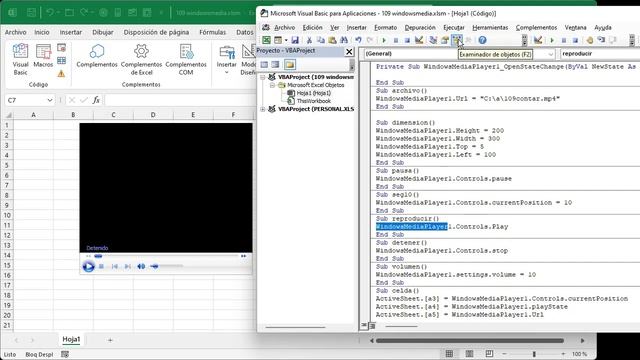Stop the media player playback
Viewport: 640px width, 360px height.
pyautogui.click(x=101, y=266)
